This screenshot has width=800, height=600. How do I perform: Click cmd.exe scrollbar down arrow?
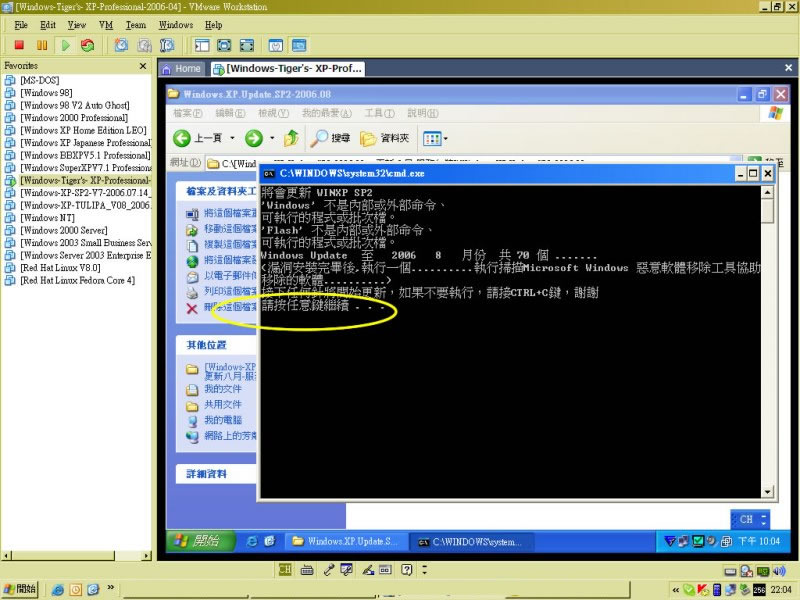767,492
